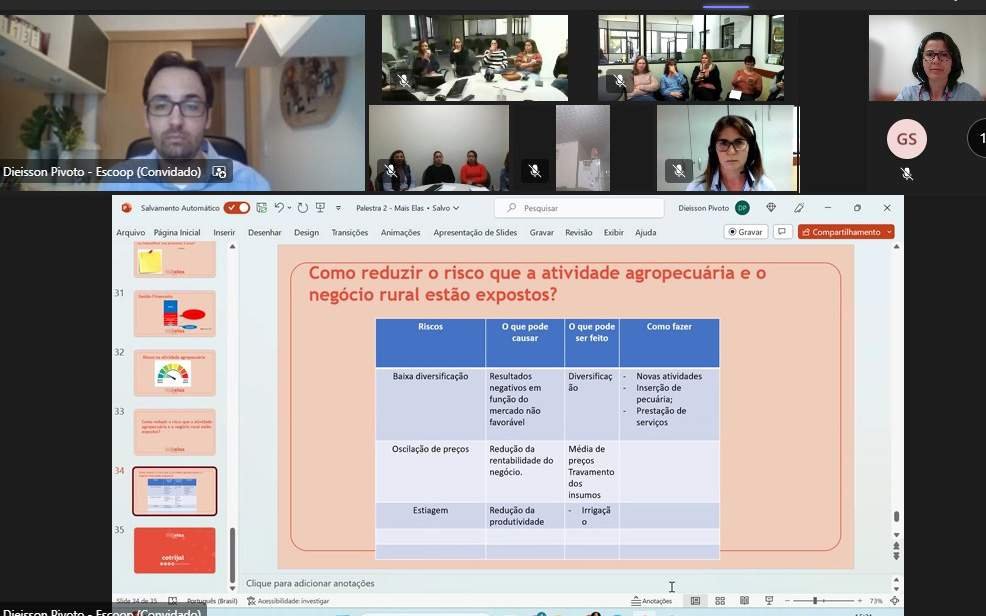Viewport: 986px width, 616px height.
Task: Switch to slide sorter view in status bar
Action: [x=720, y=601]
